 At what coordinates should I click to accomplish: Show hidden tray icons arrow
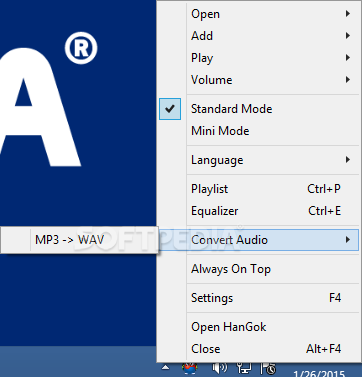pos(166,368)
